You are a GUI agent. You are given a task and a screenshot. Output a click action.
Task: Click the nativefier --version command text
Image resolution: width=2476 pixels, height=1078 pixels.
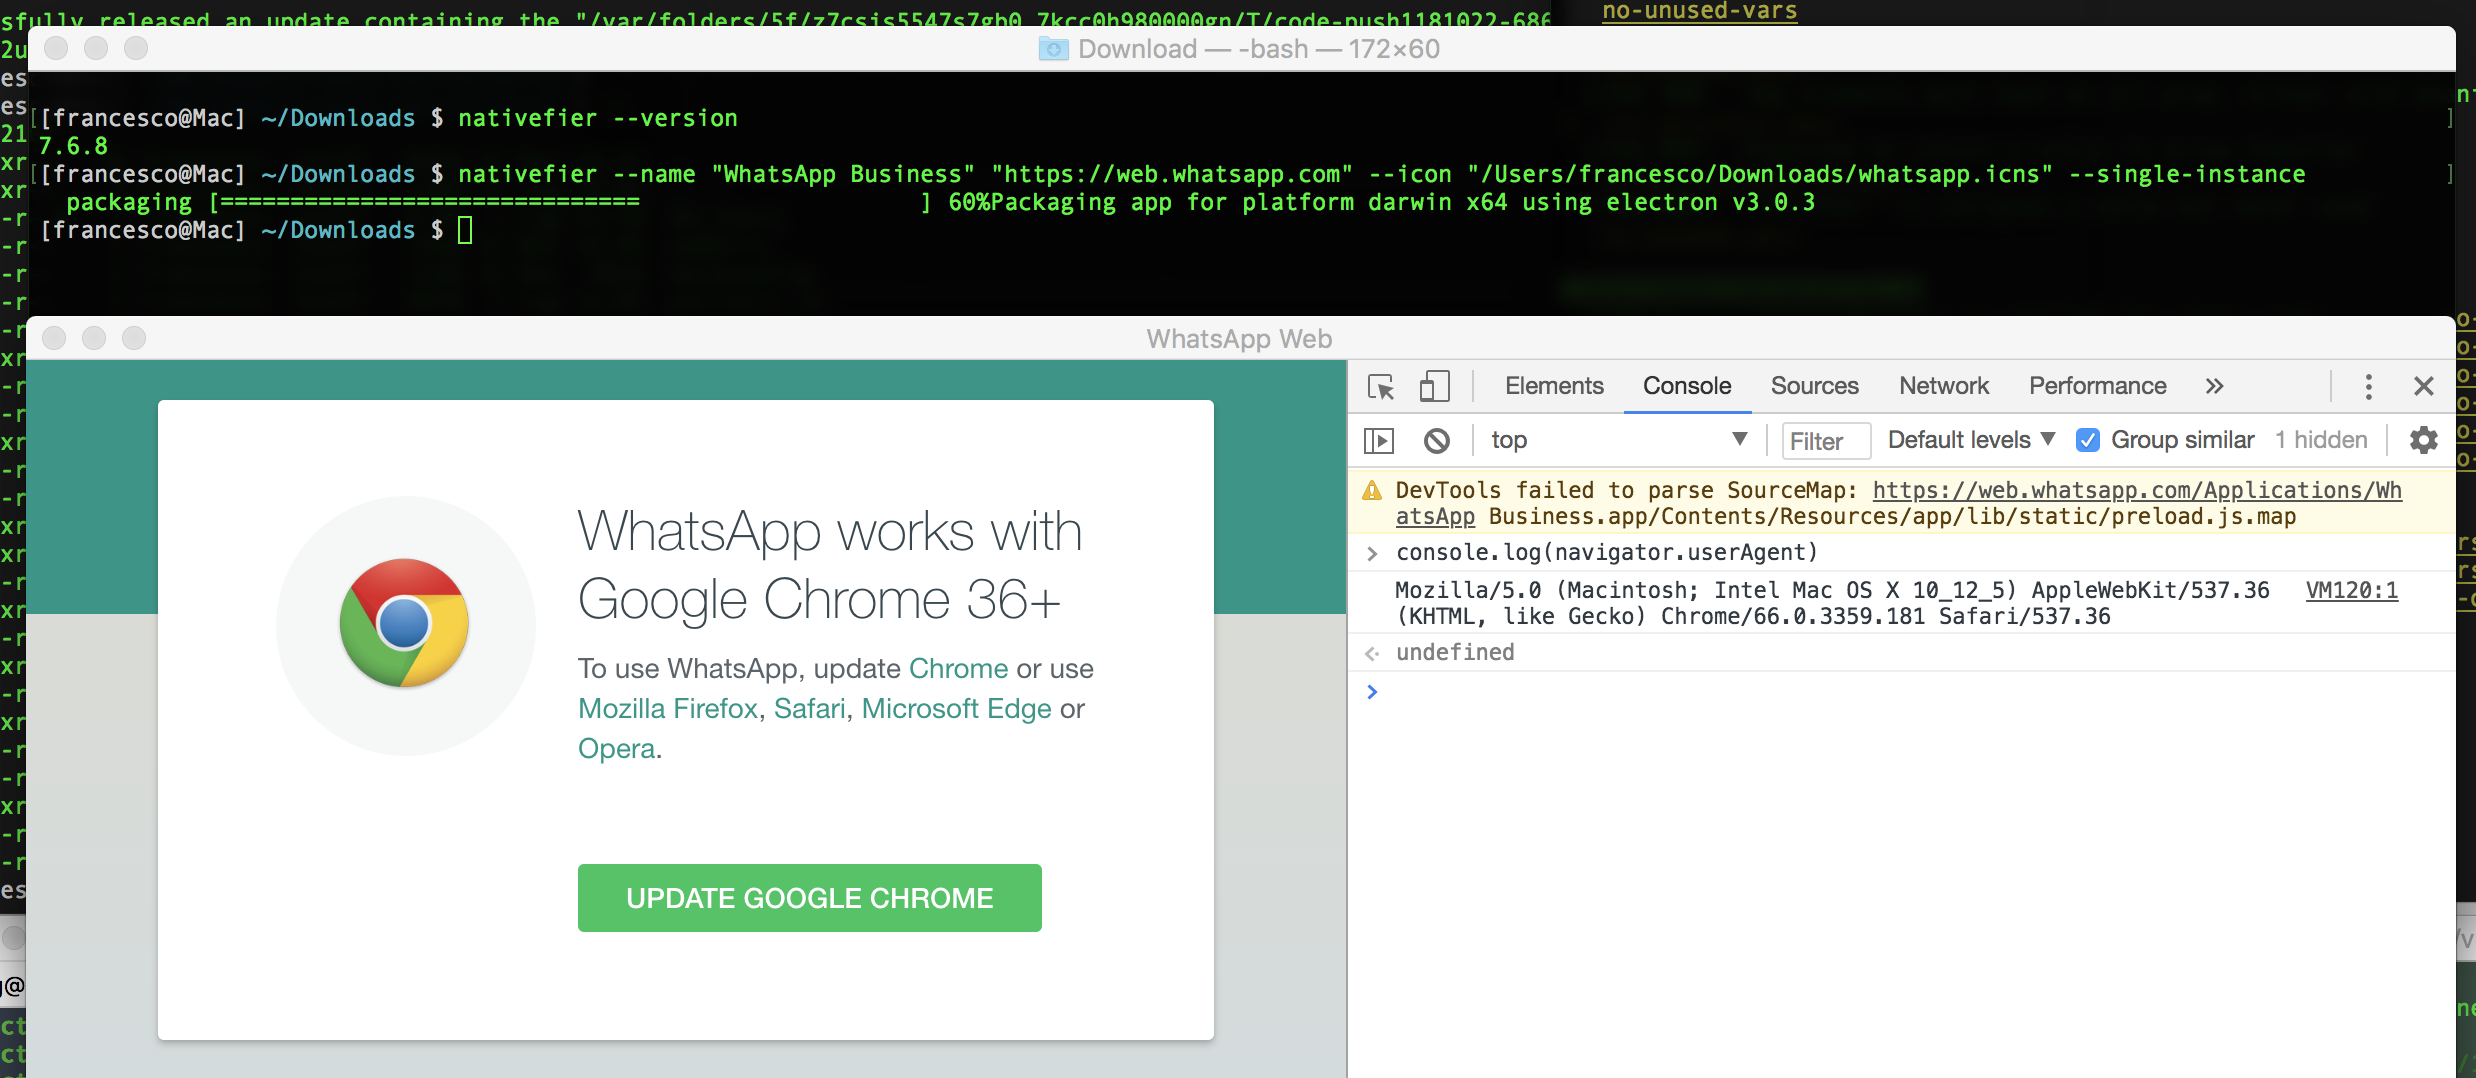[x=598, y=118]
